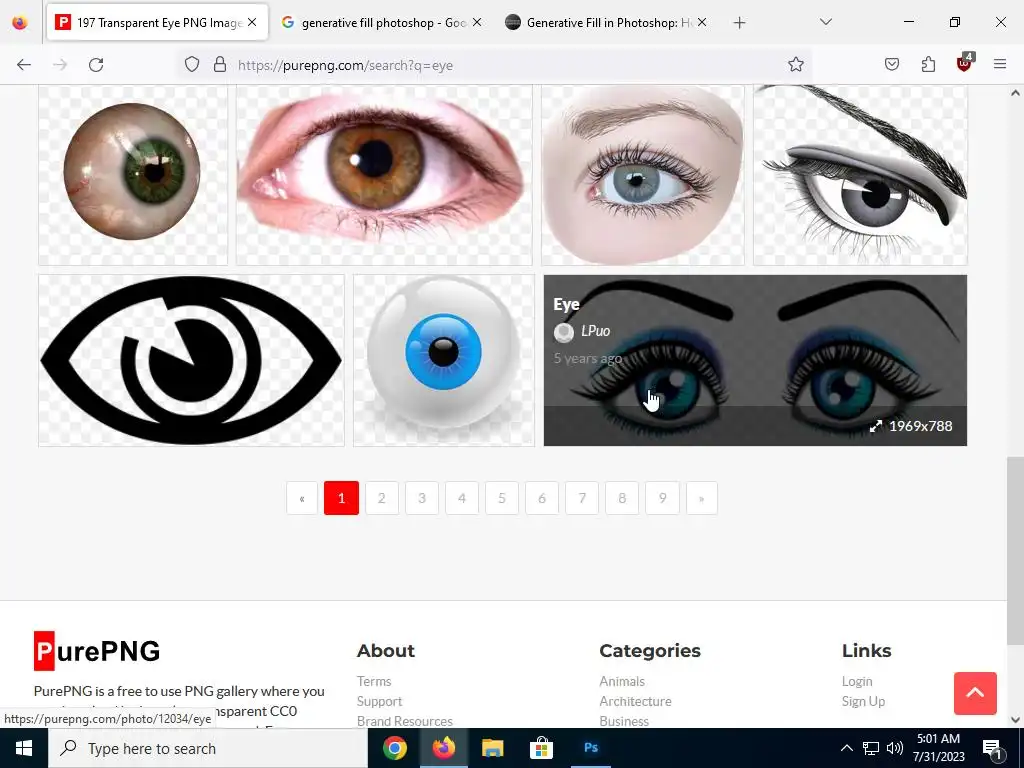Open Microsoft Store from the taskbar
Screen dimensions: 1024x768
(541, 748)
